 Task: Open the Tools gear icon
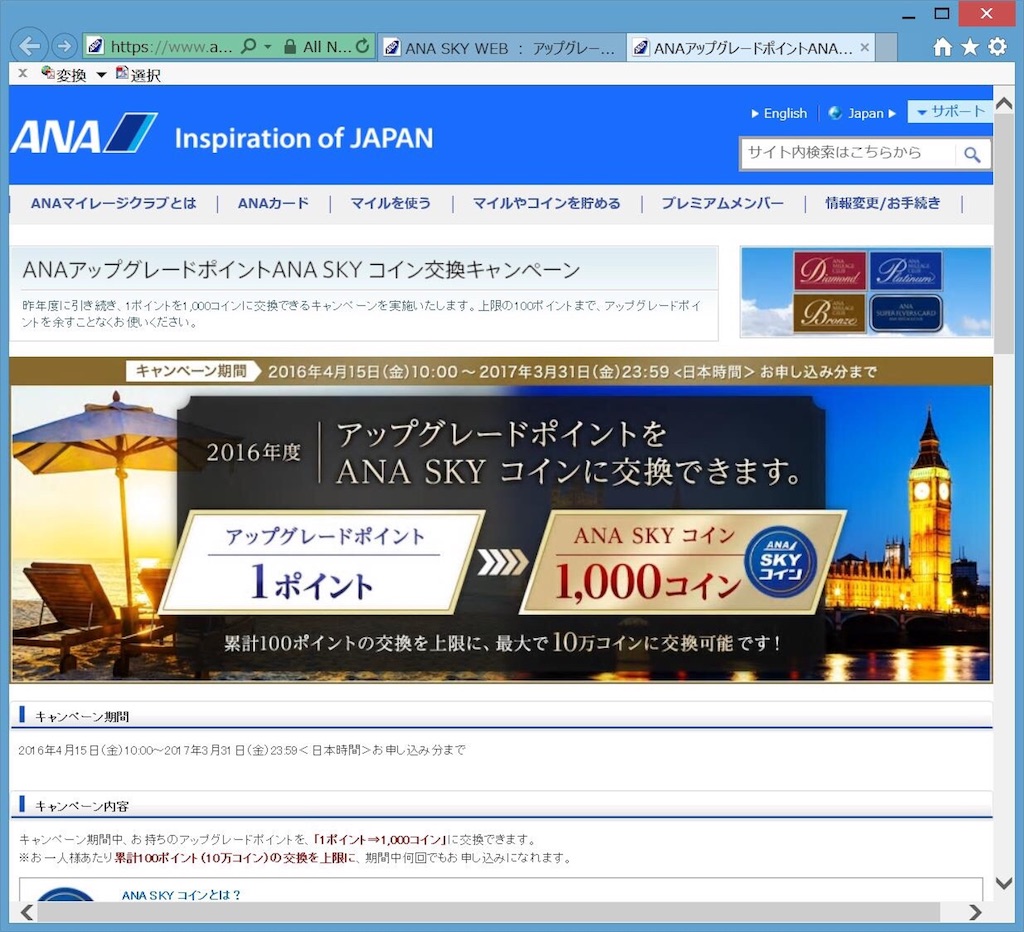click(x=997, y=46)
